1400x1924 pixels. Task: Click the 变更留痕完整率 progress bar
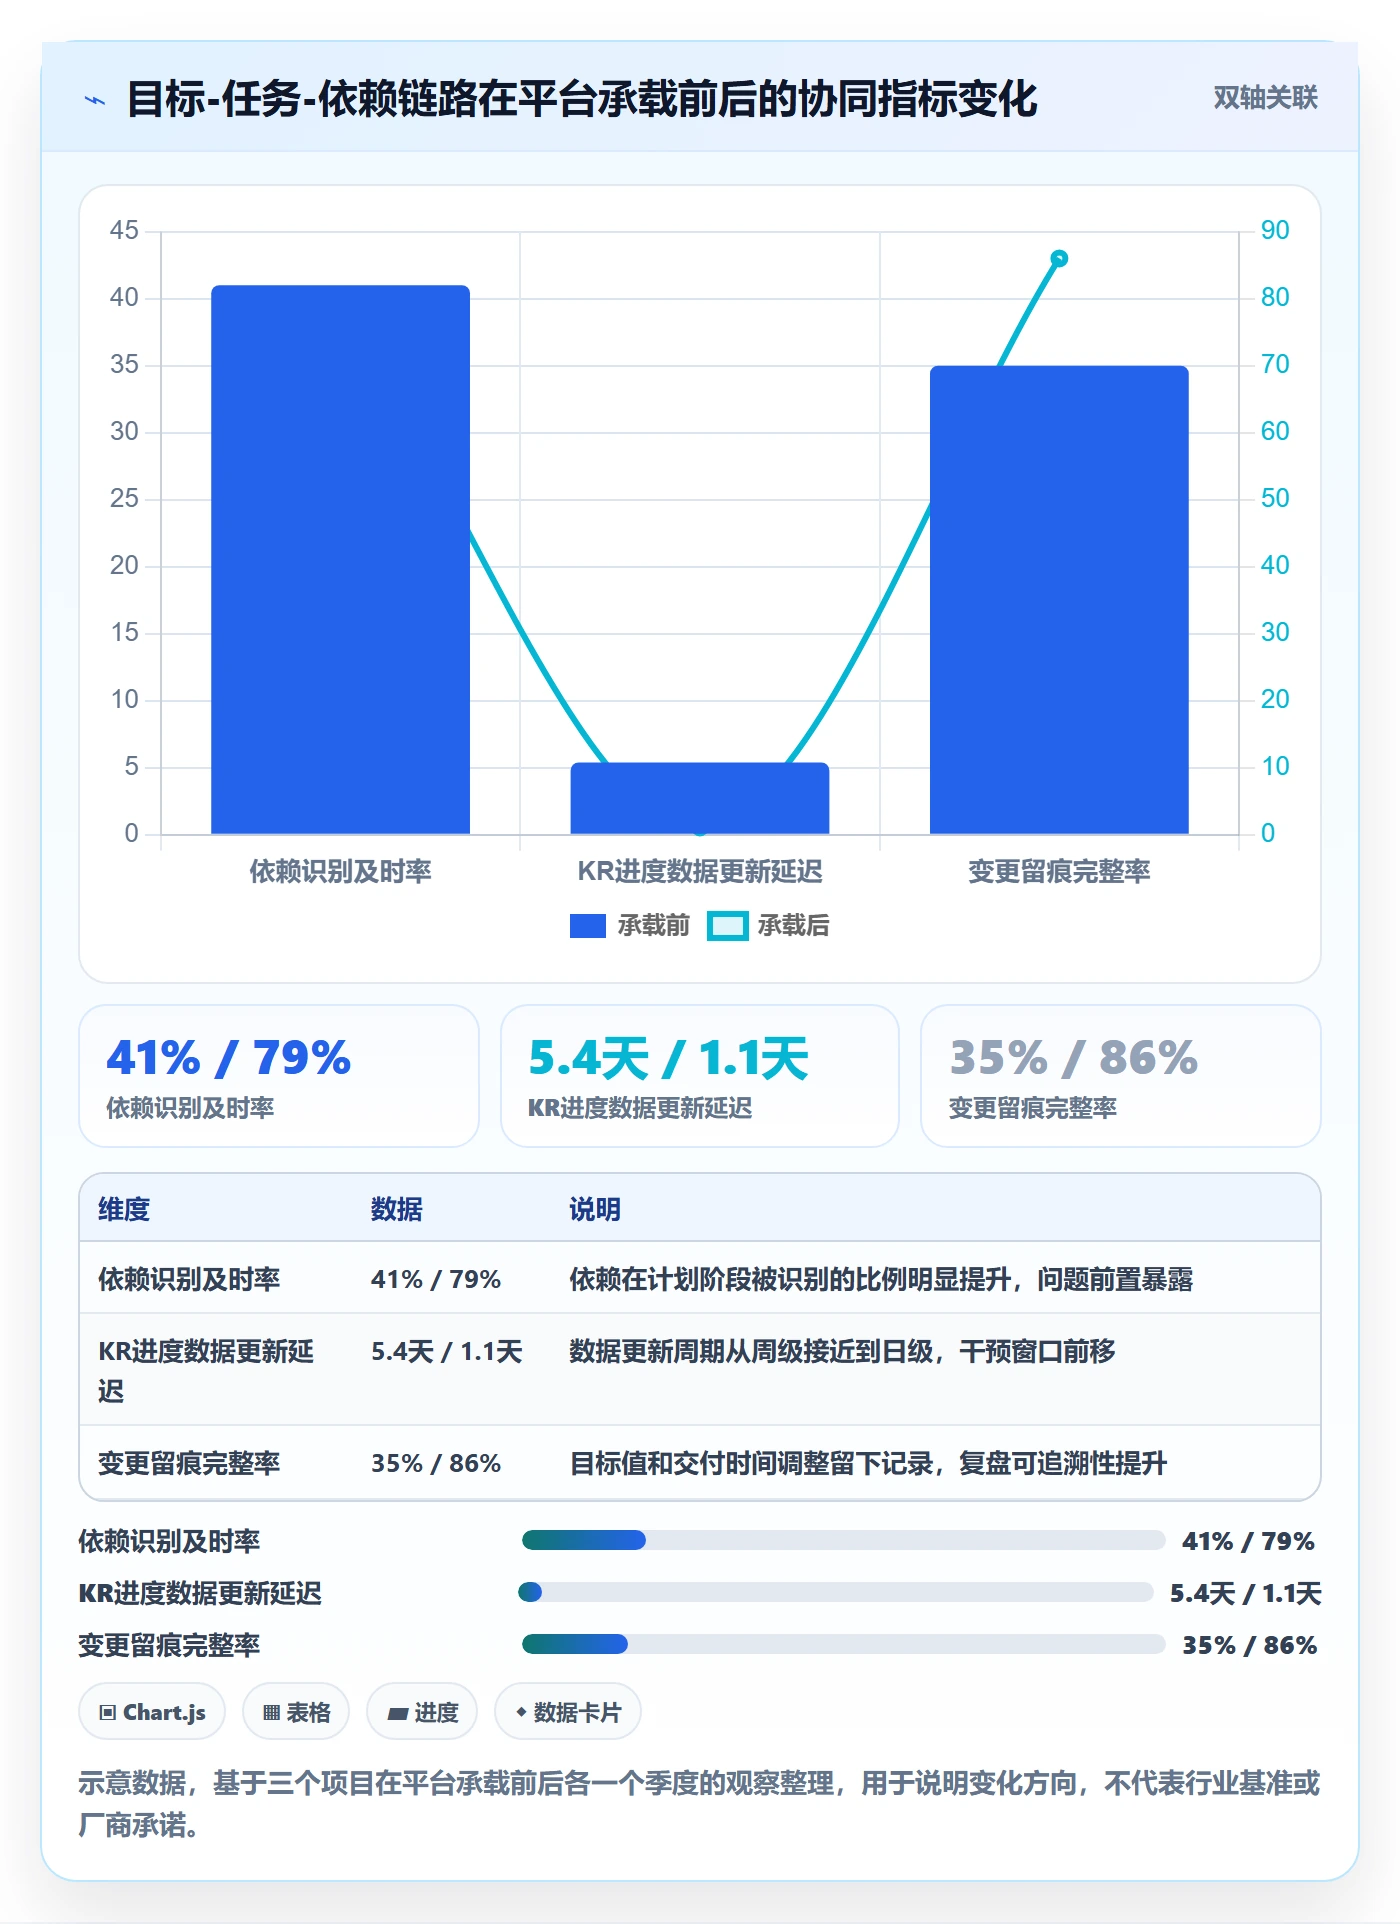point(843,1644)
